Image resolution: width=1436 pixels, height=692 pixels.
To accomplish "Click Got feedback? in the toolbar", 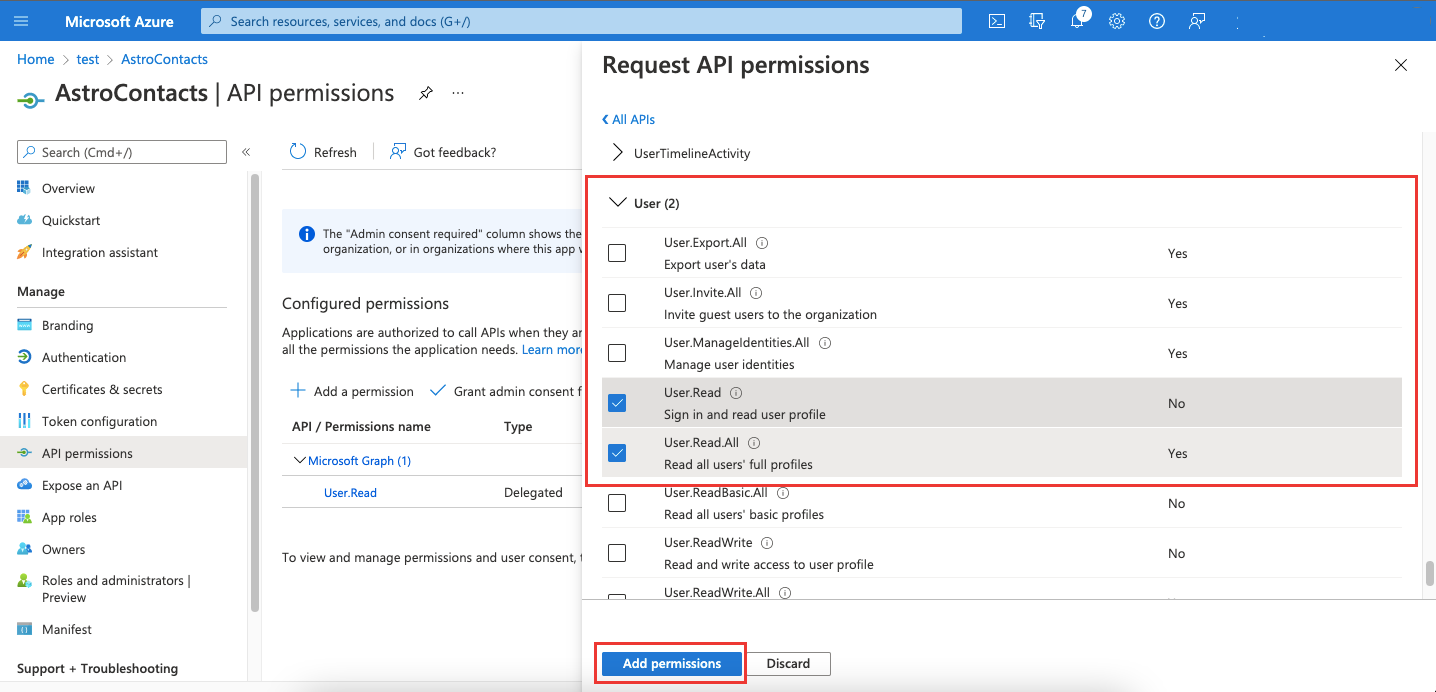I will (x=443, y=152).
